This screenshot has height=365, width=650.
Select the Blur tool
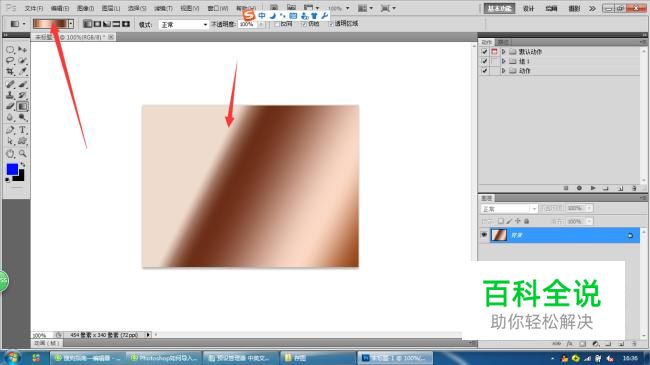coord(10,117)
